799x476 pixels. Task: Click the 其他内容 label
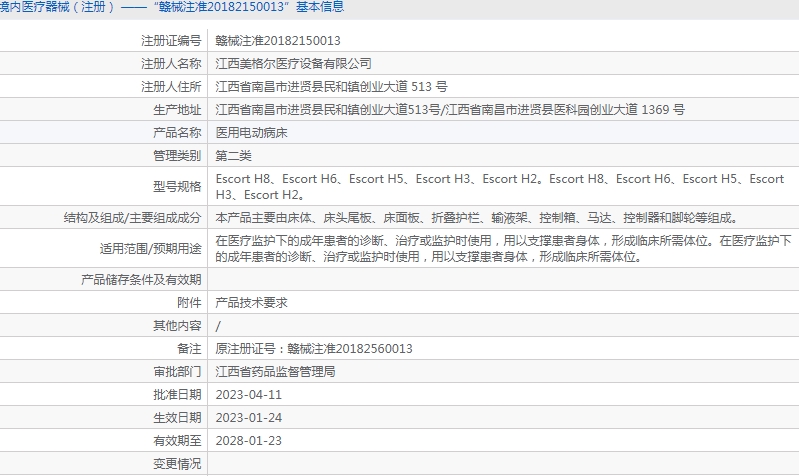coord(177,326)
